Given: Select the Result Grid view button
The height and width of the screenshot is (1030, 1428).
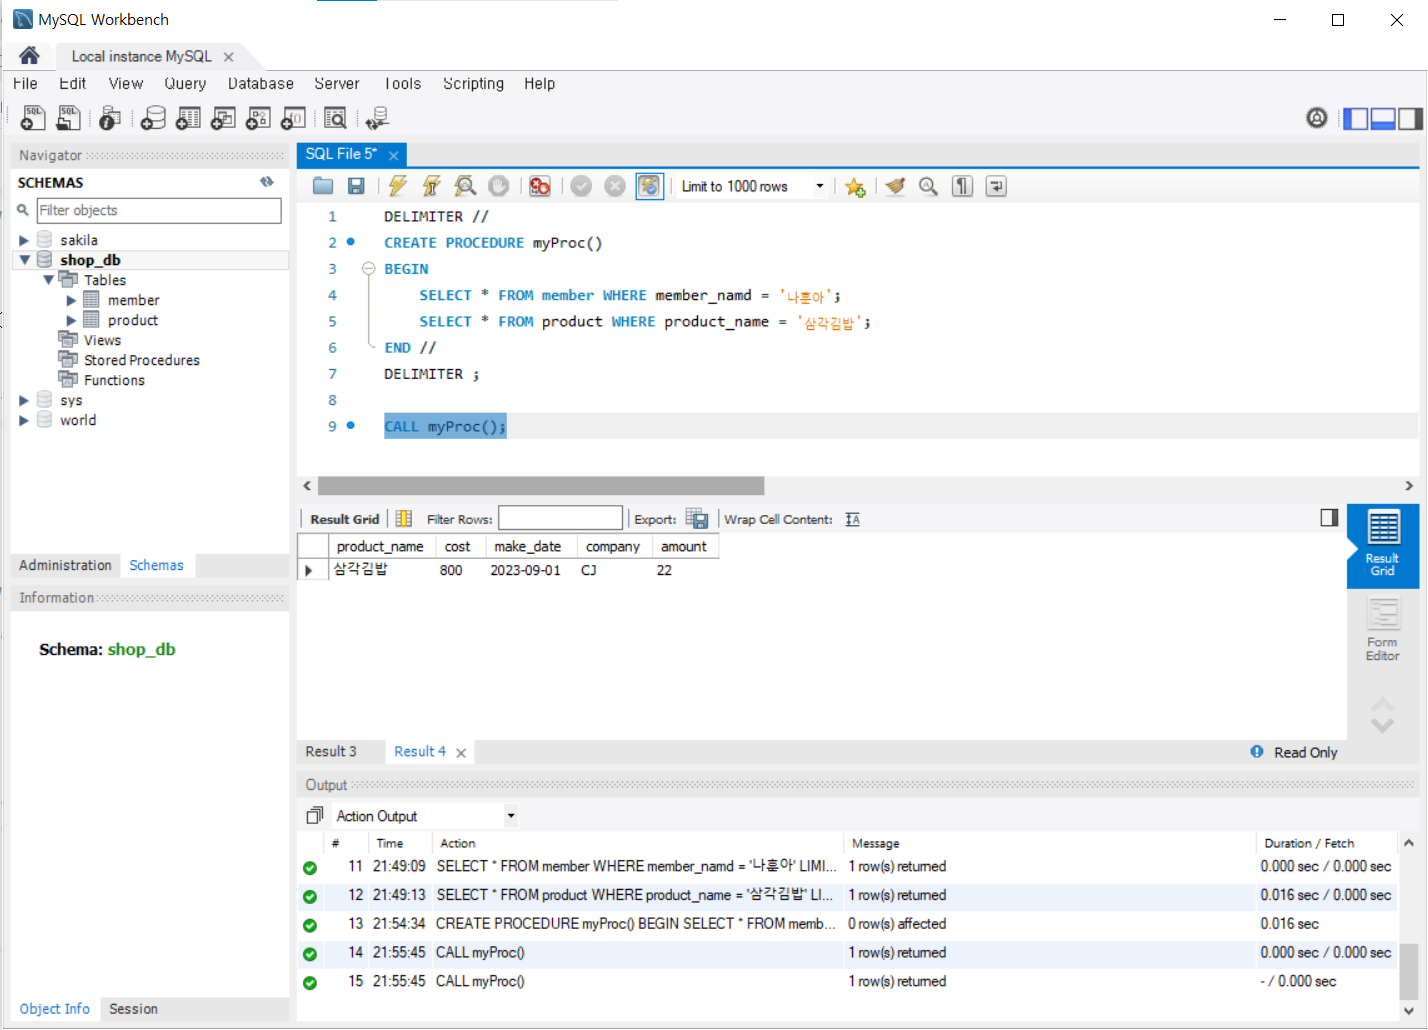Looking at the screenshot, I should coord(1383,546).
